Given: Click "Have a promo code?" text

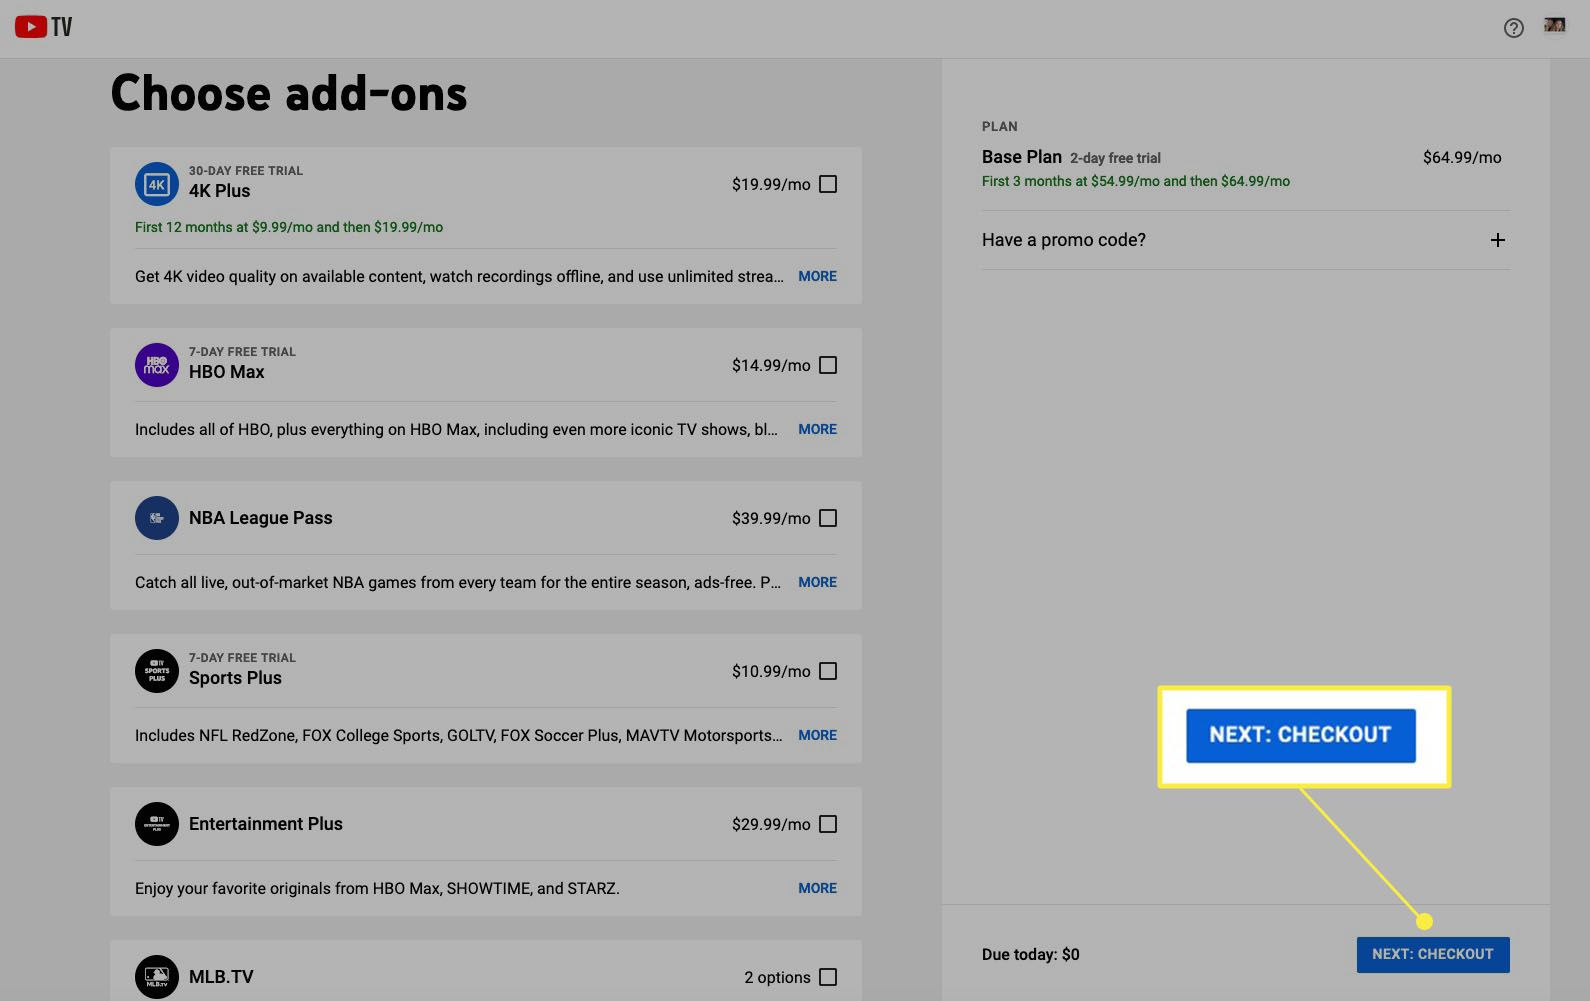Looking at the screenshot, I should coord(1064,240).
